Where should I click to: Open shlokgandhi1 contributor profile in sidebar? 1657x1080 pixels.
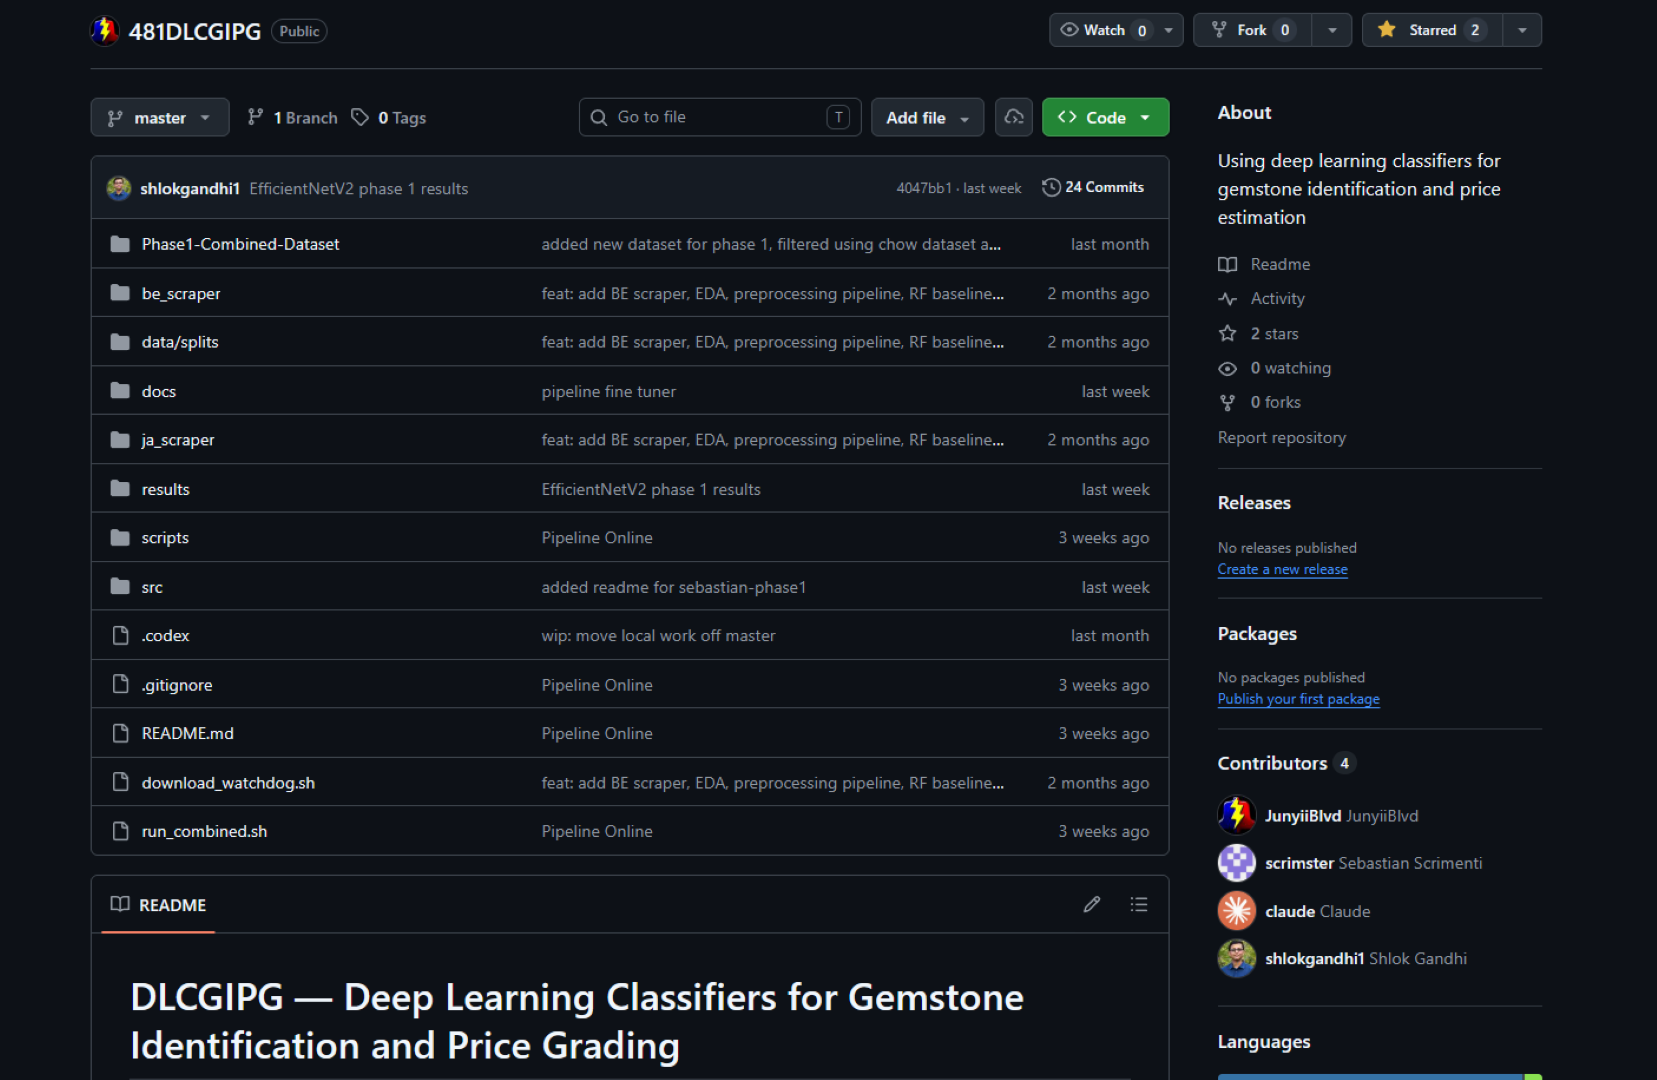(1314, 958)
